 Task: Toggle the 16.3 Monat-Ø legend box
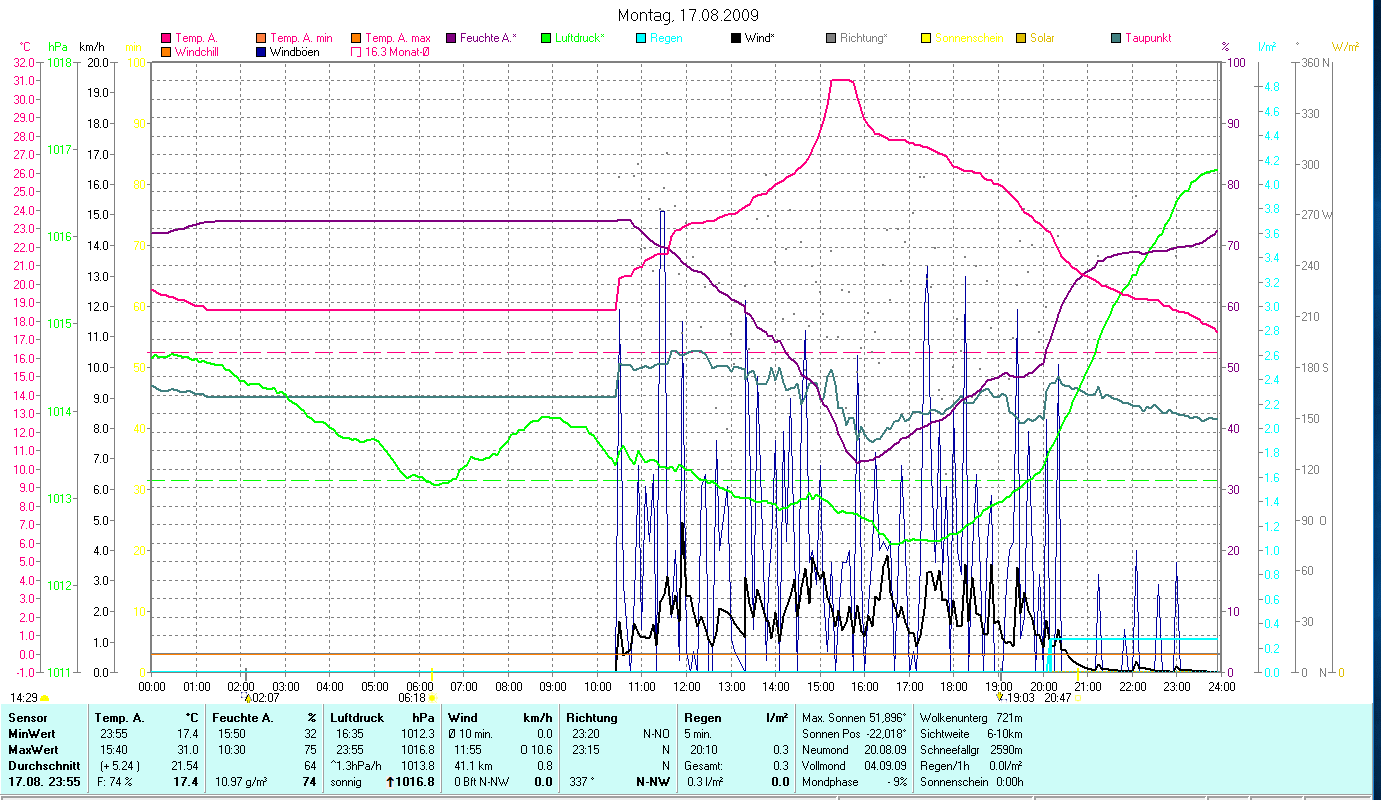point(356,51)
